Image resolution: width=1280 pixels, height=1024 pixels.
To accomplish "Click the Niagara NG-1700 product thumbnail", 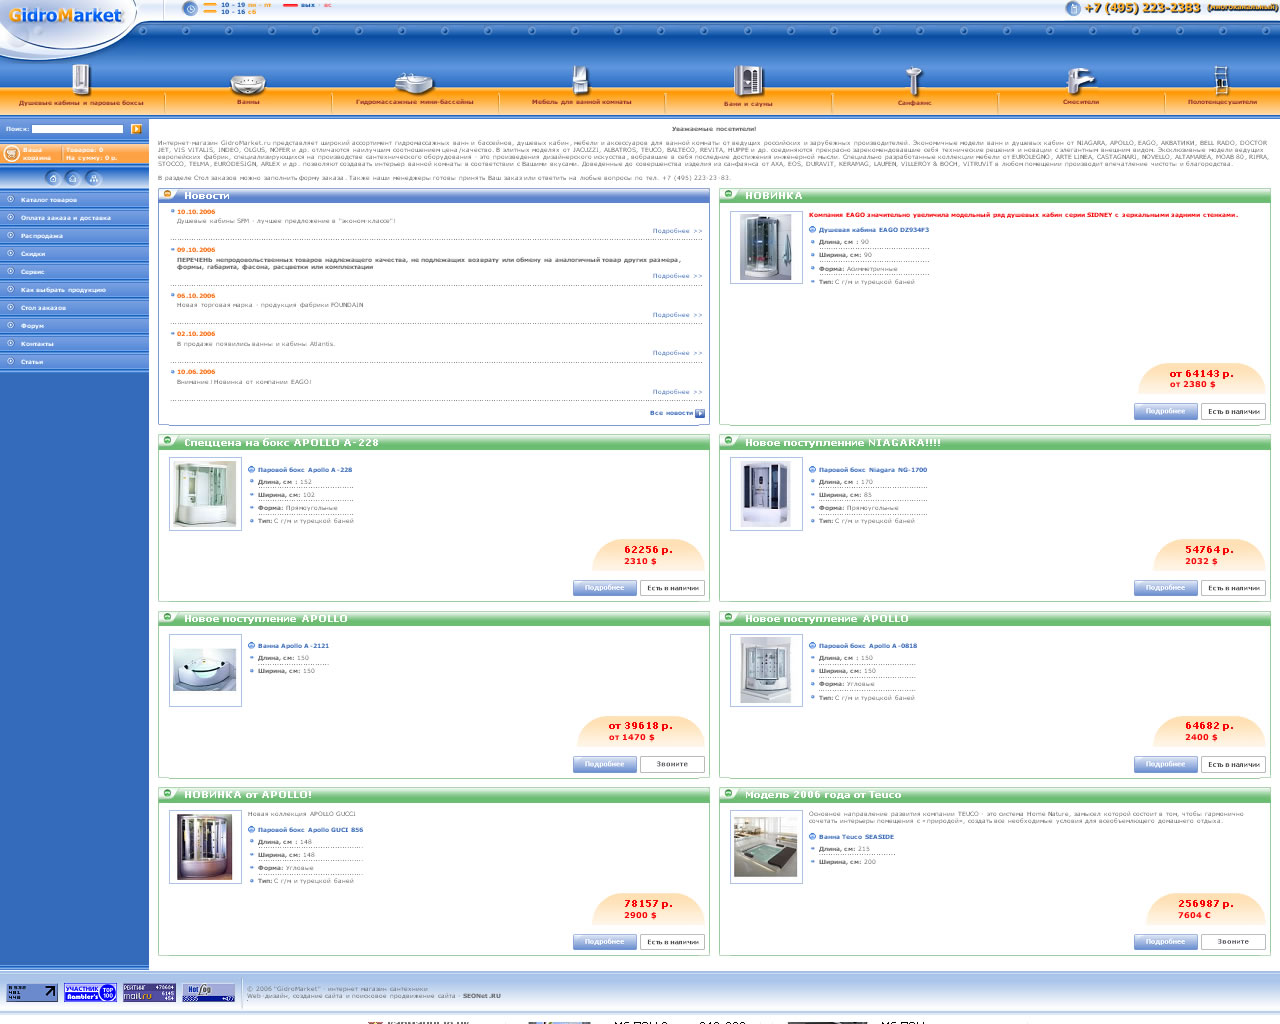I will (x=766, y=494).
